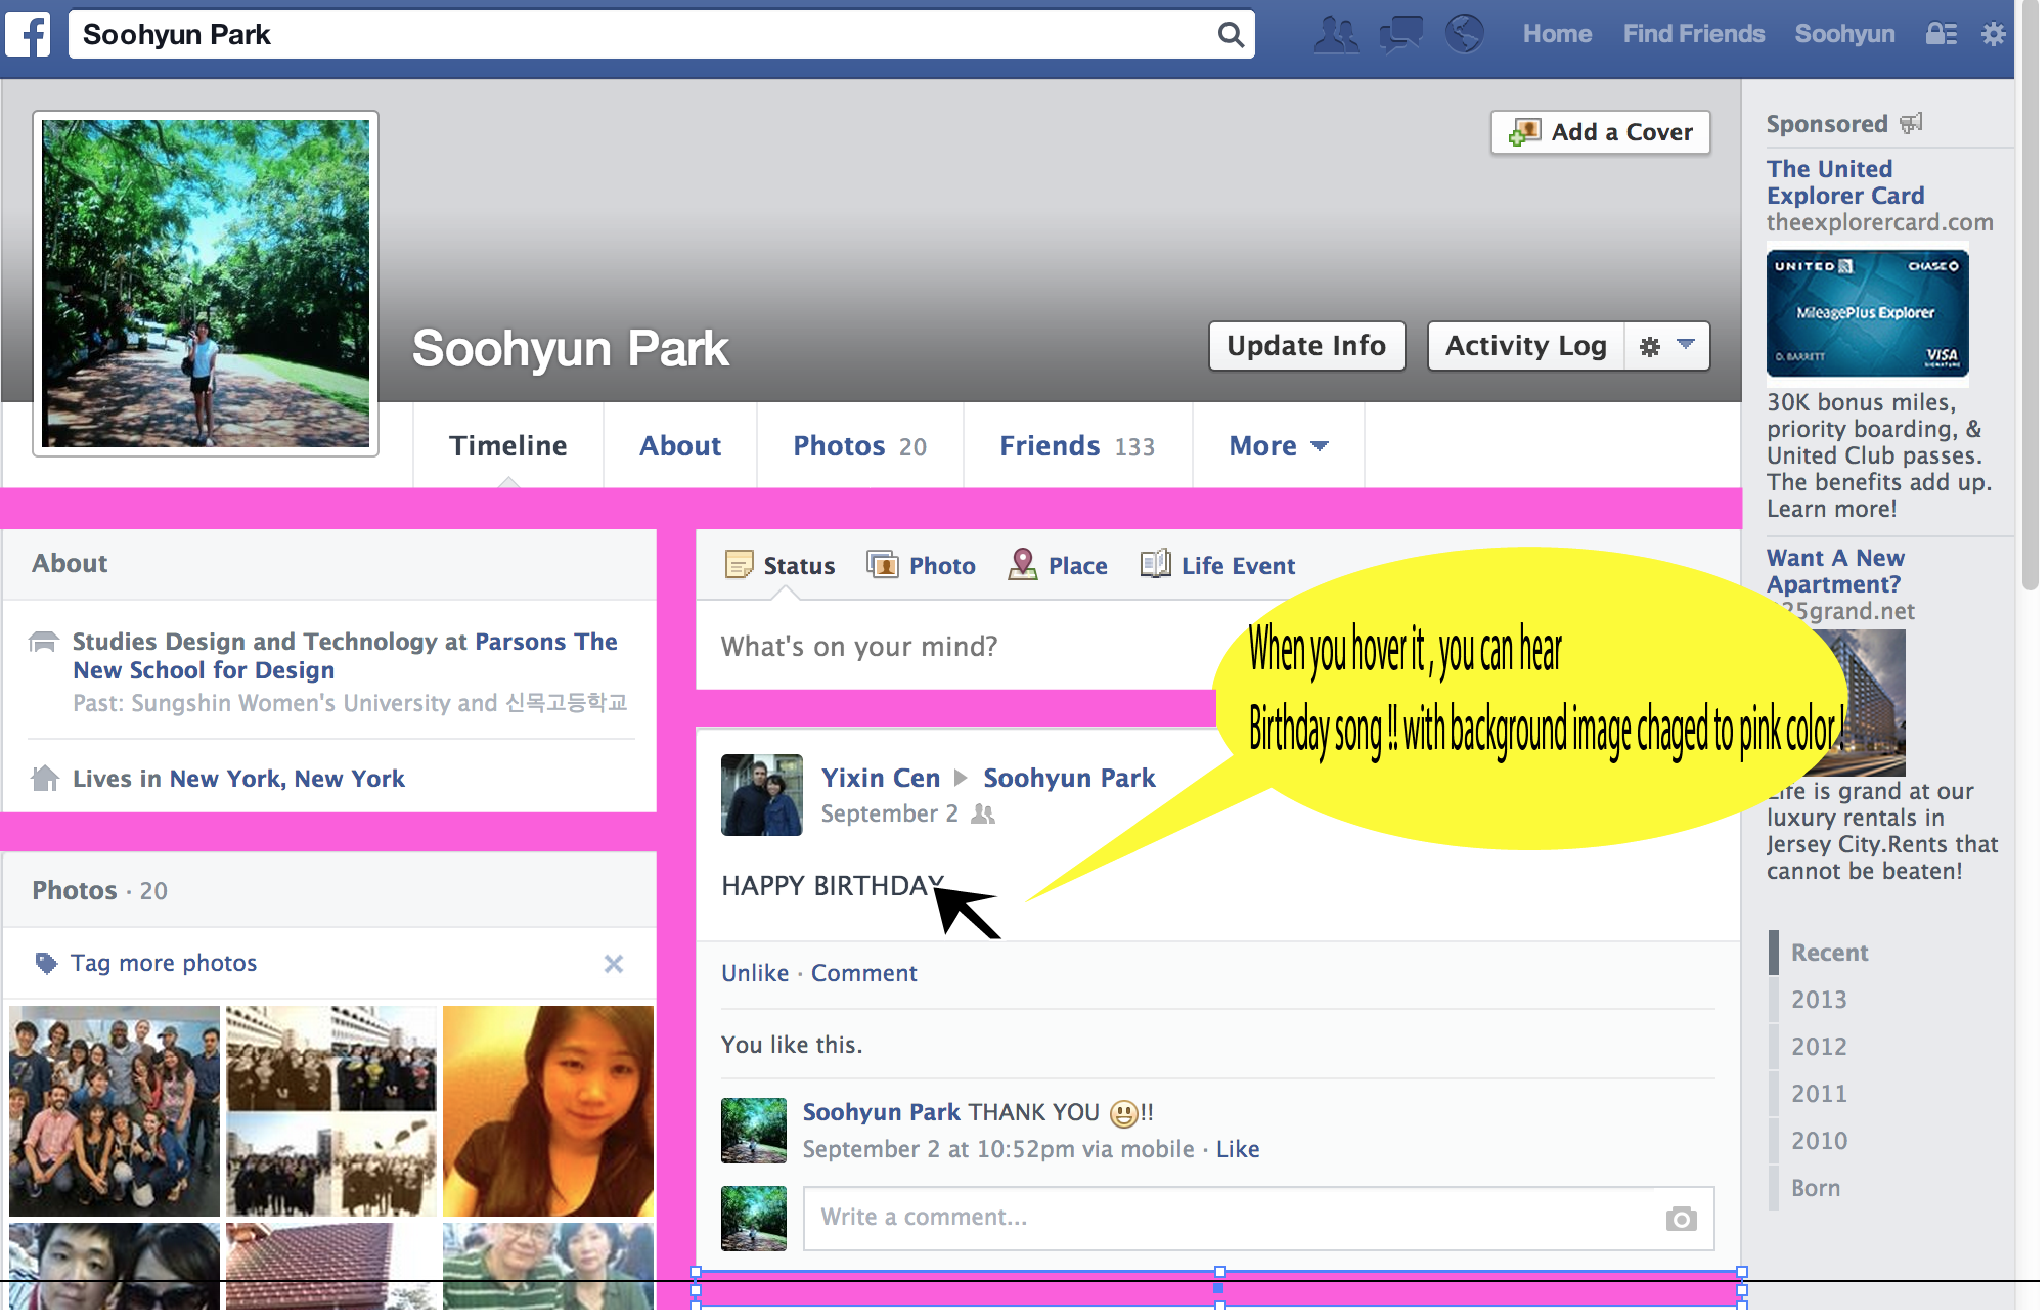
Task: Click the Unlike link on birthday post
Action: coord(755,973)
